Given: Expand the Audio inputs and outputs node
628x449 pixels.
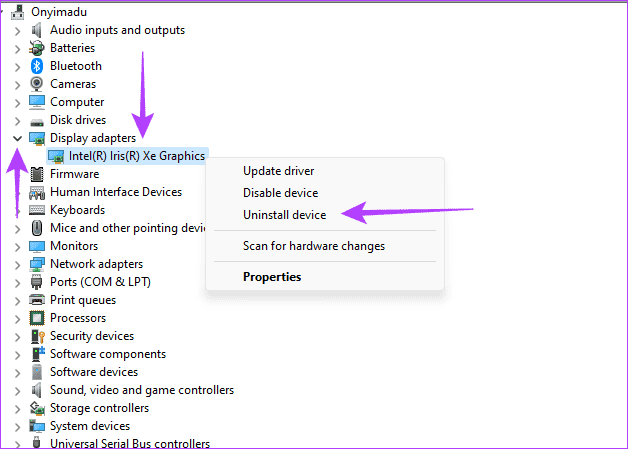Looking at the screenshot, I should tap(17, 31).
